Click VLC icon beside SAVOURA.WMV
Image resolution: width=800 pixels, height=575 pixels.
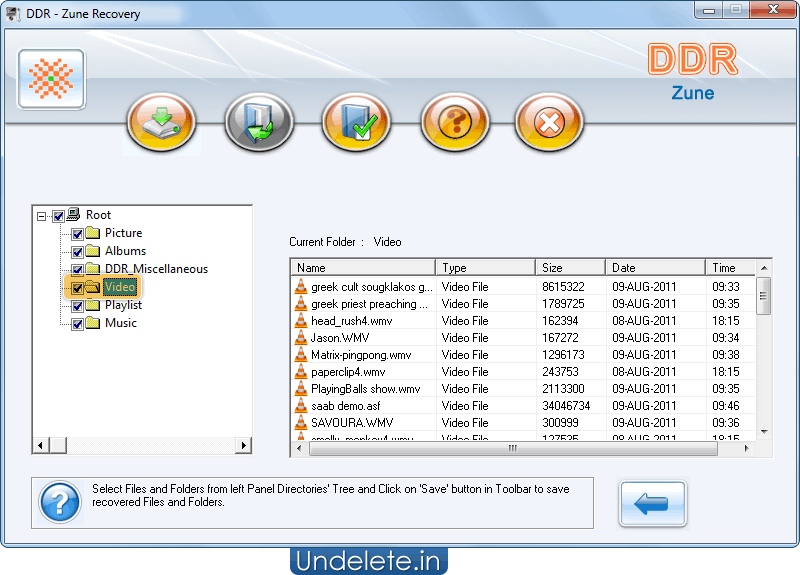point(301,423)
